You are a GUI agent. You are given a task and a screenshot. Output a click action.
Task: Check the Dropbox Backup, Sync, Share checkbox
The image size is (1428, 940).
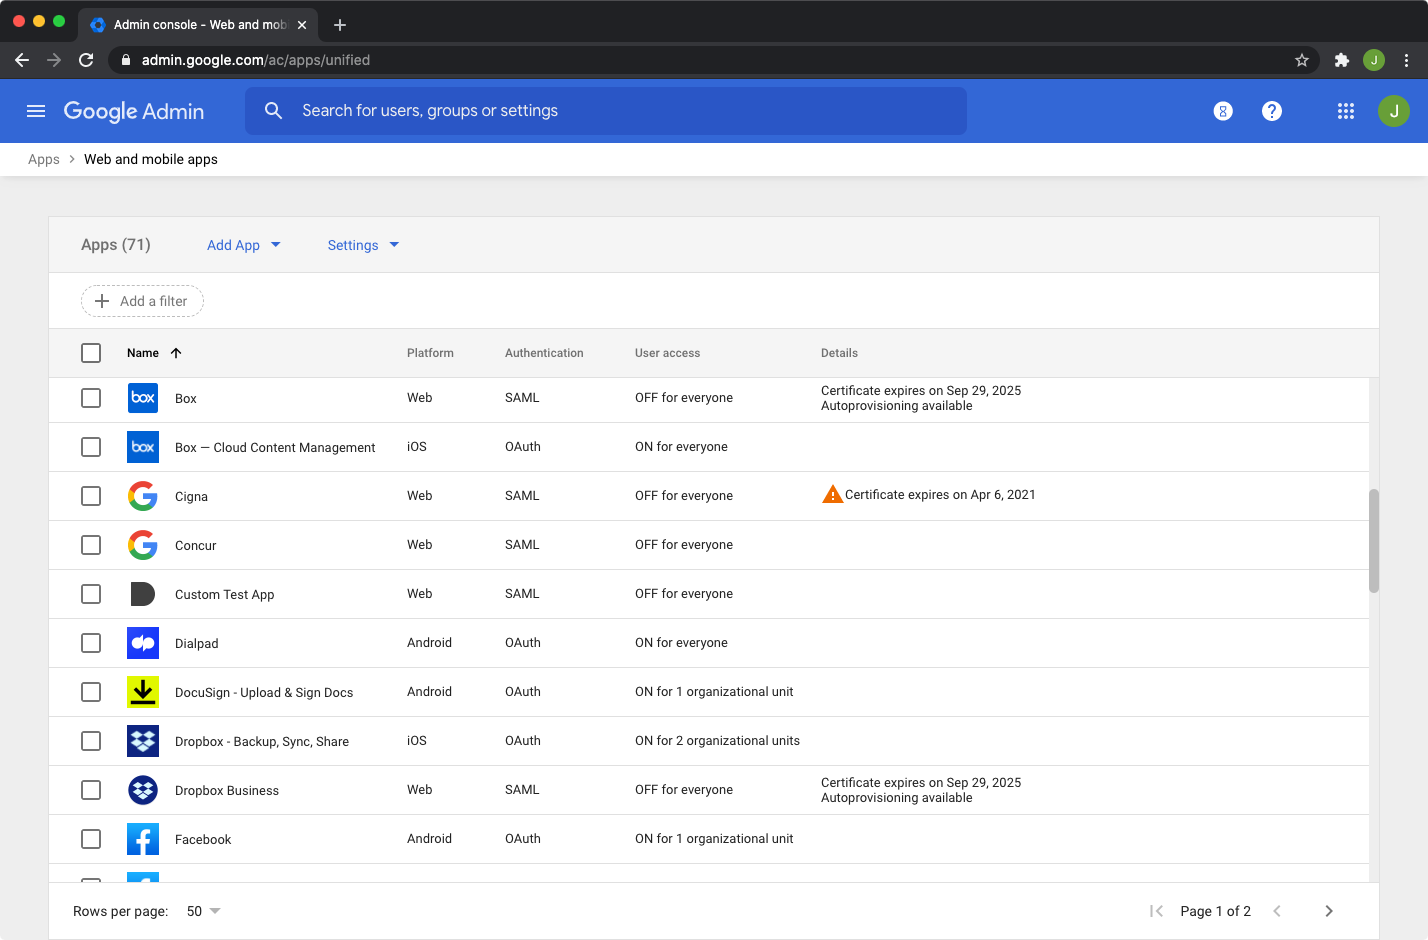91,741
